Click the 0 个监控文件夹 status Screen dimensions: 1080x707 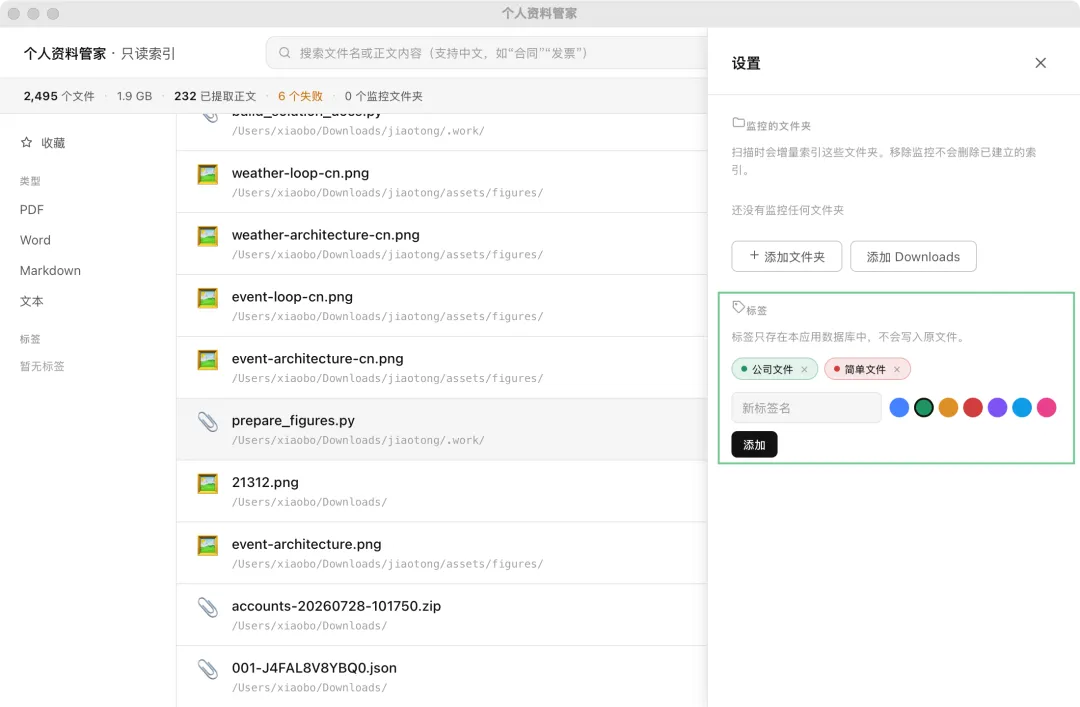click(384, 96)
